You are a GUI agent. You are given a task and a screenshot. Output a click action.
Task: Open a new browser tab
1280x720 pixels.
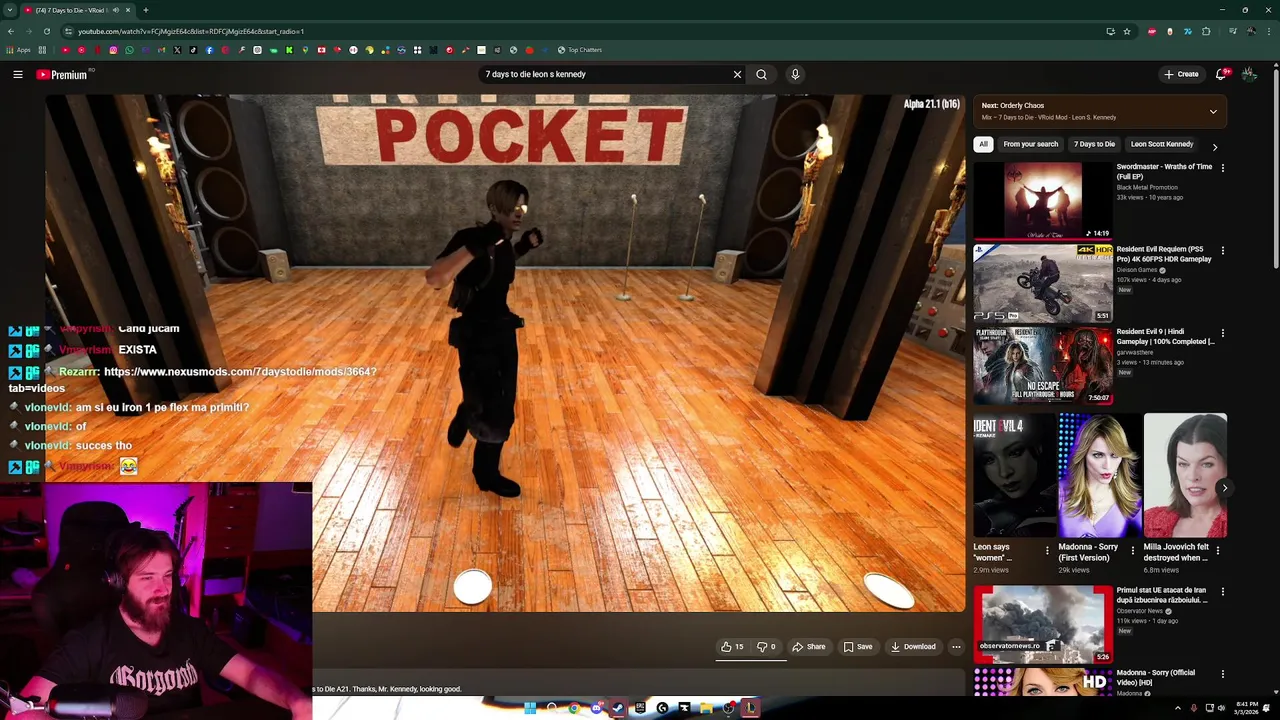pos(146,10)
